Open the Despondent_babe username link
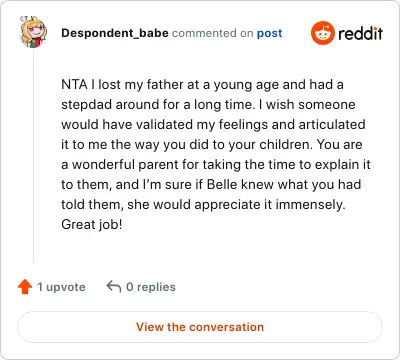 [115, 33]
